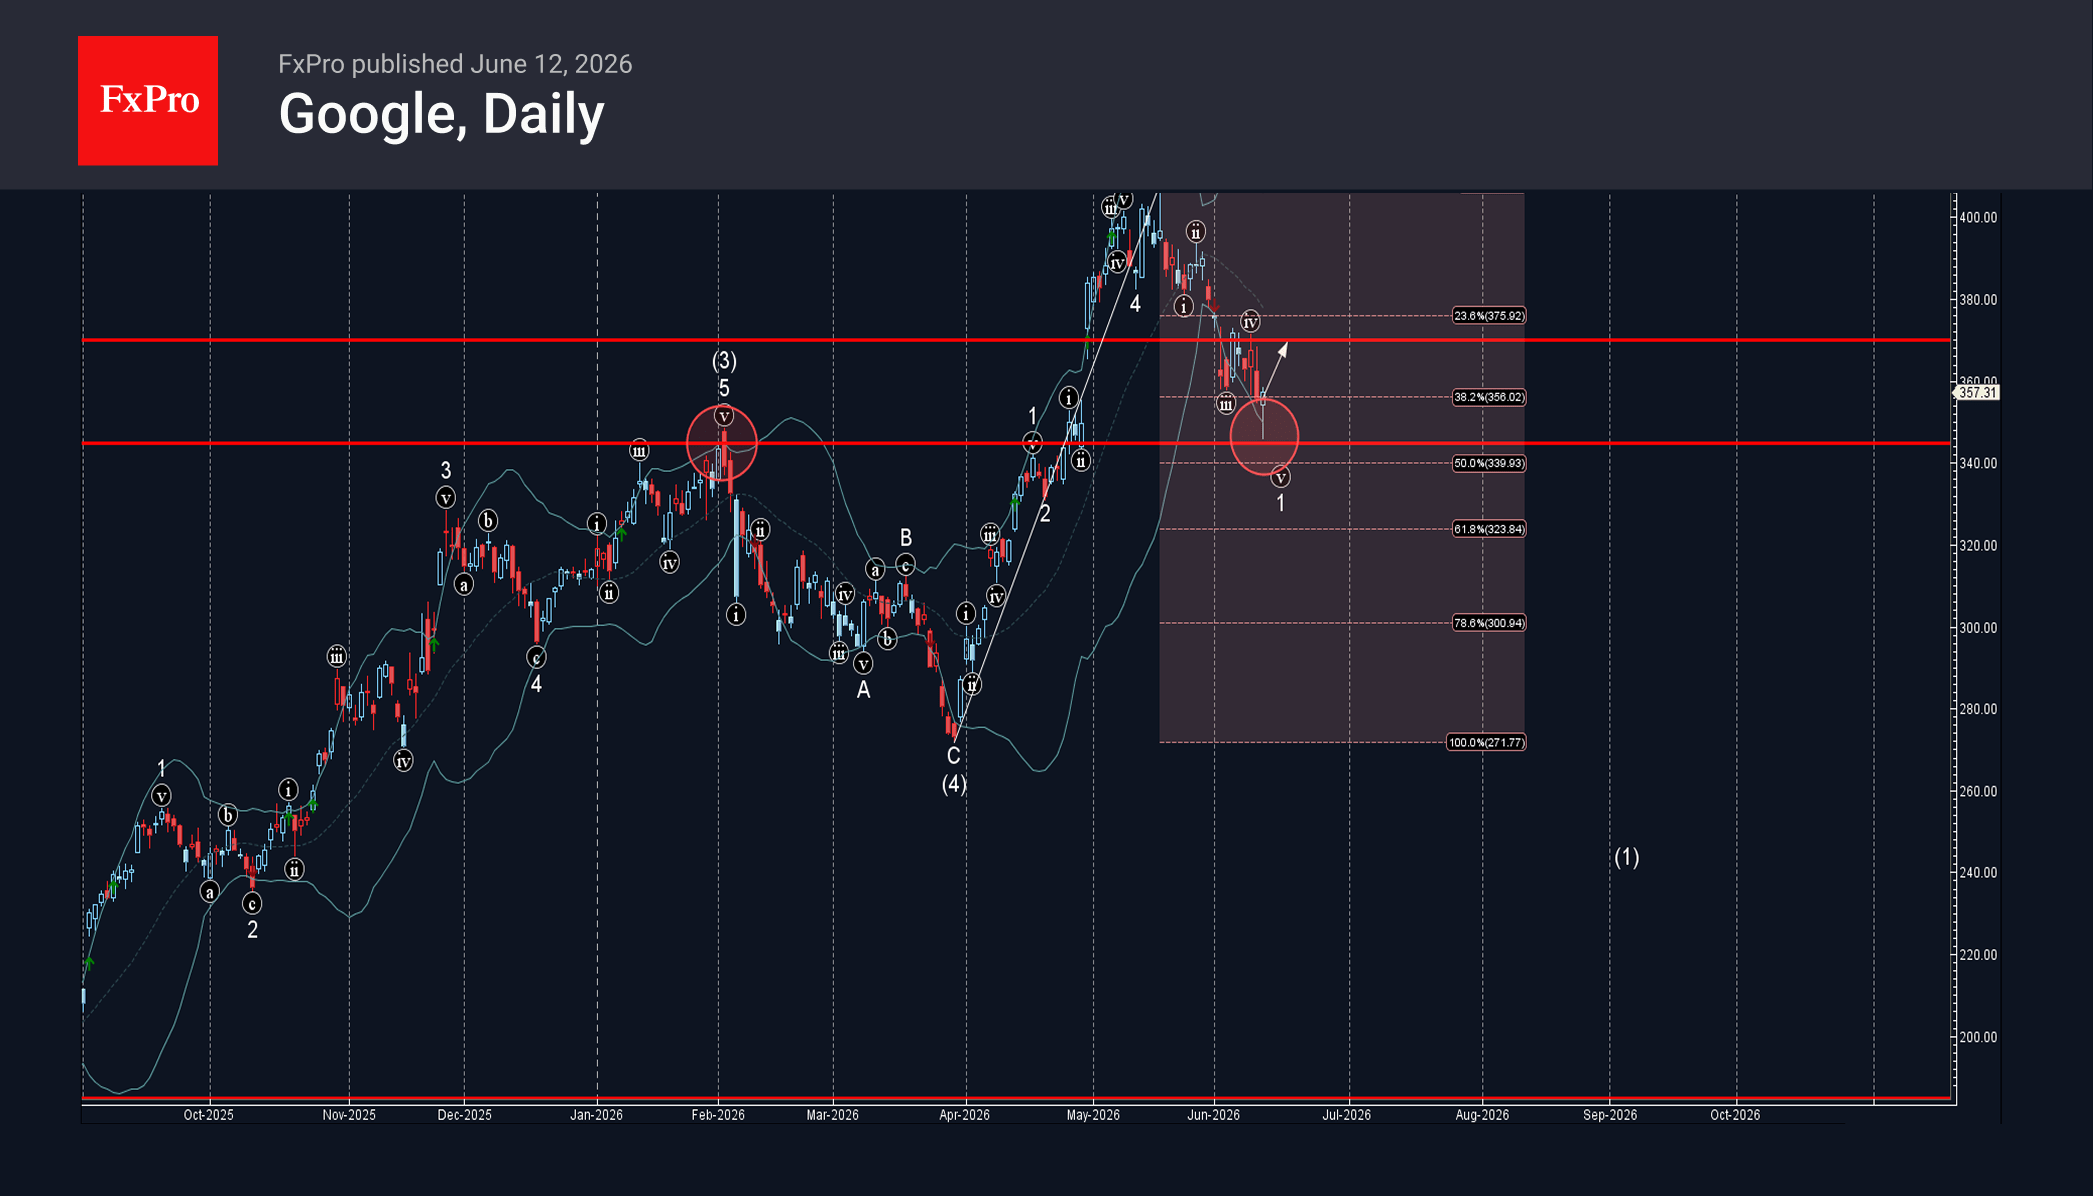The height and width of the screenshot is (1196, 2093).
Task: Click the 240.00 price axis label
Action: click(1978, 872)
